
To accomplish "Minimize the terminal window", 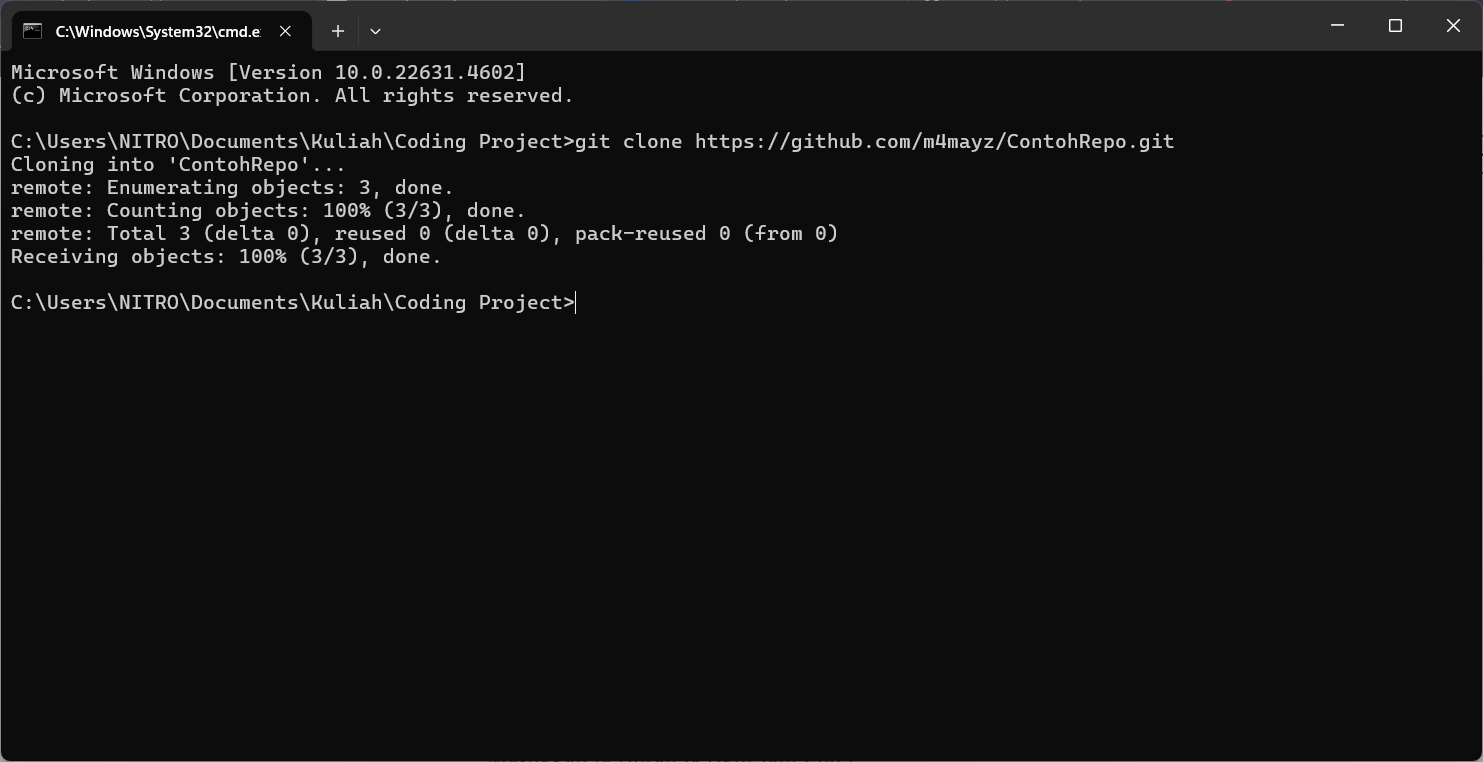I will [x=1337, y=26].
